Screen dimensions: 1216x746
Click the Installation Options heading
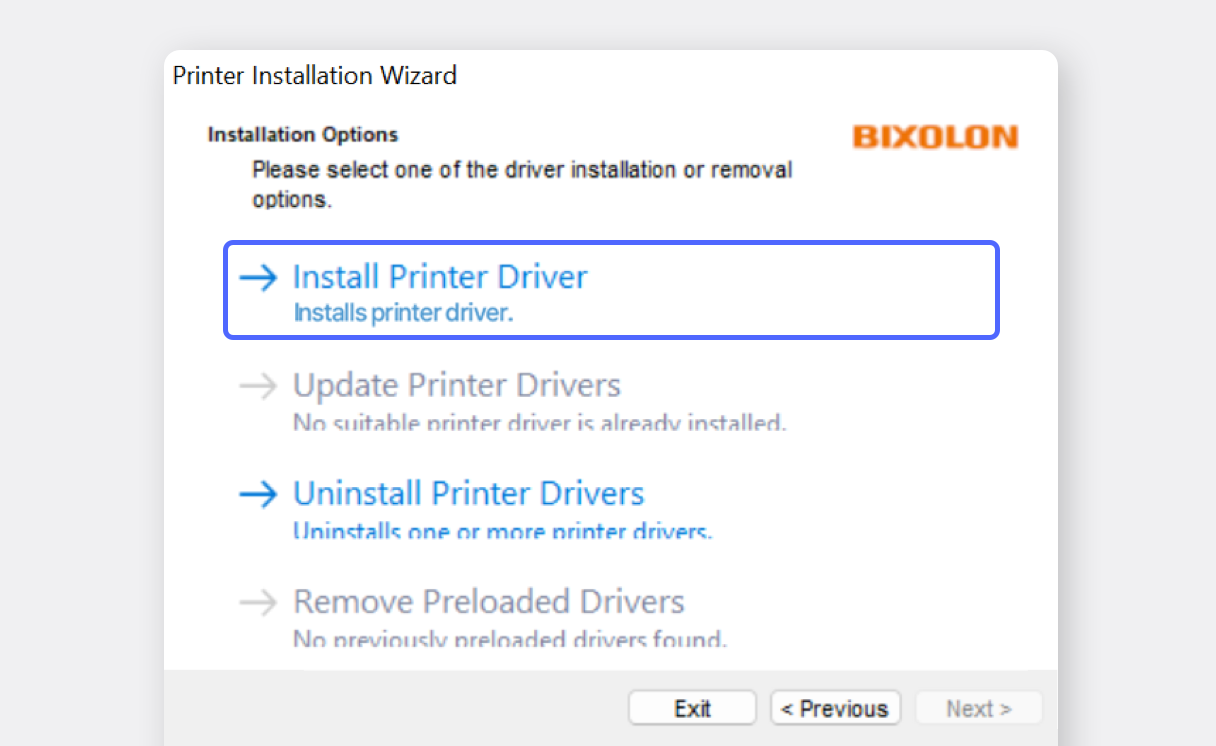[x=303, y=134]
